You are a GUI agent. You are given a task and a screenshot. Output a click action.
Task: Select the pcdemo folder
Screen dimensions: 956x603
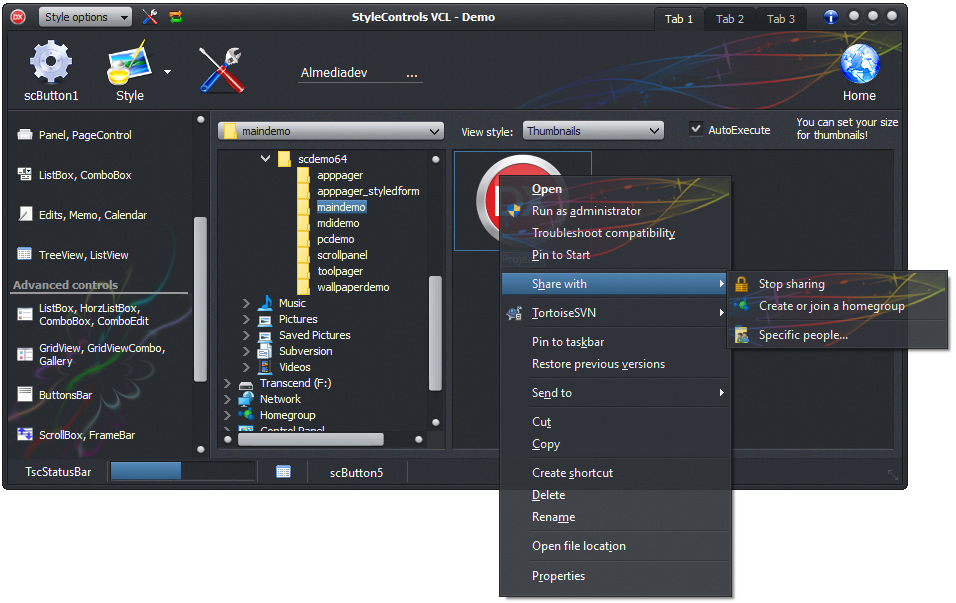pos(335,239)
